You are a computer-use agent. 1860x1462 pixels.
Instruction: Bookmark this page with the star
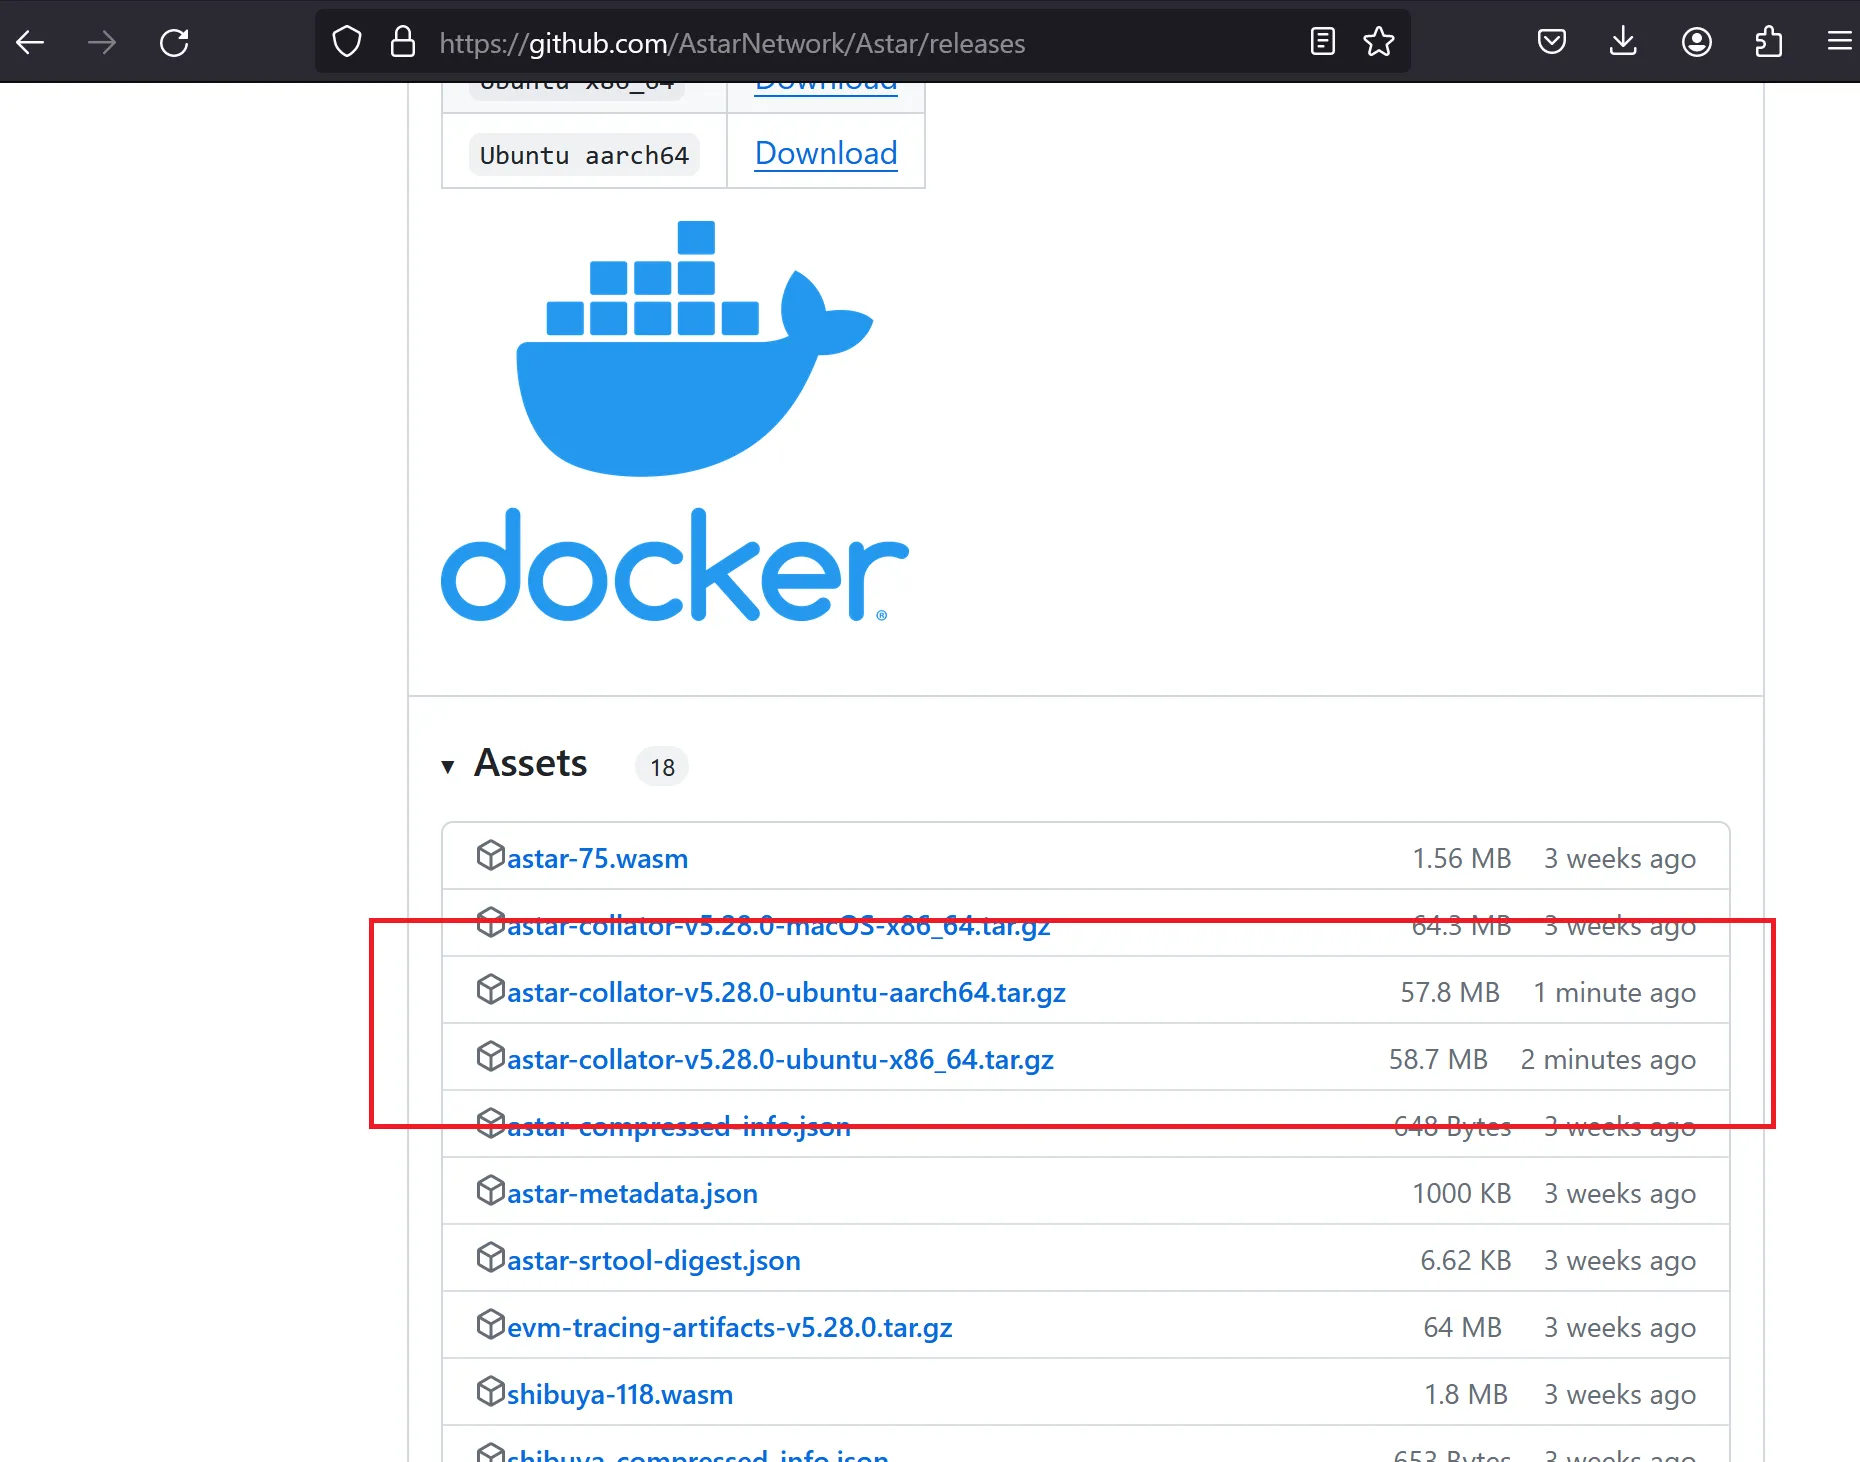(1378, 42)
